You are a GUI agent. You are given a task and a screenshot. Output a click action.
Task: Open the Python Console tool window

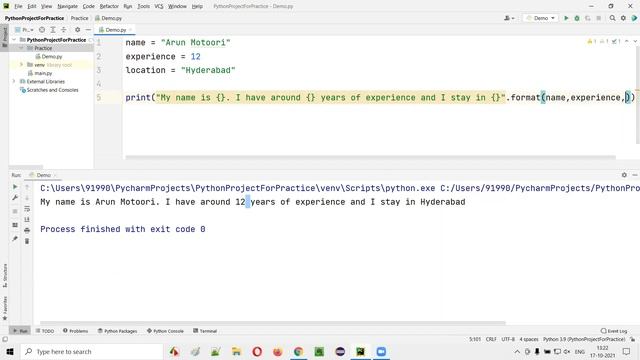(165, 331)
